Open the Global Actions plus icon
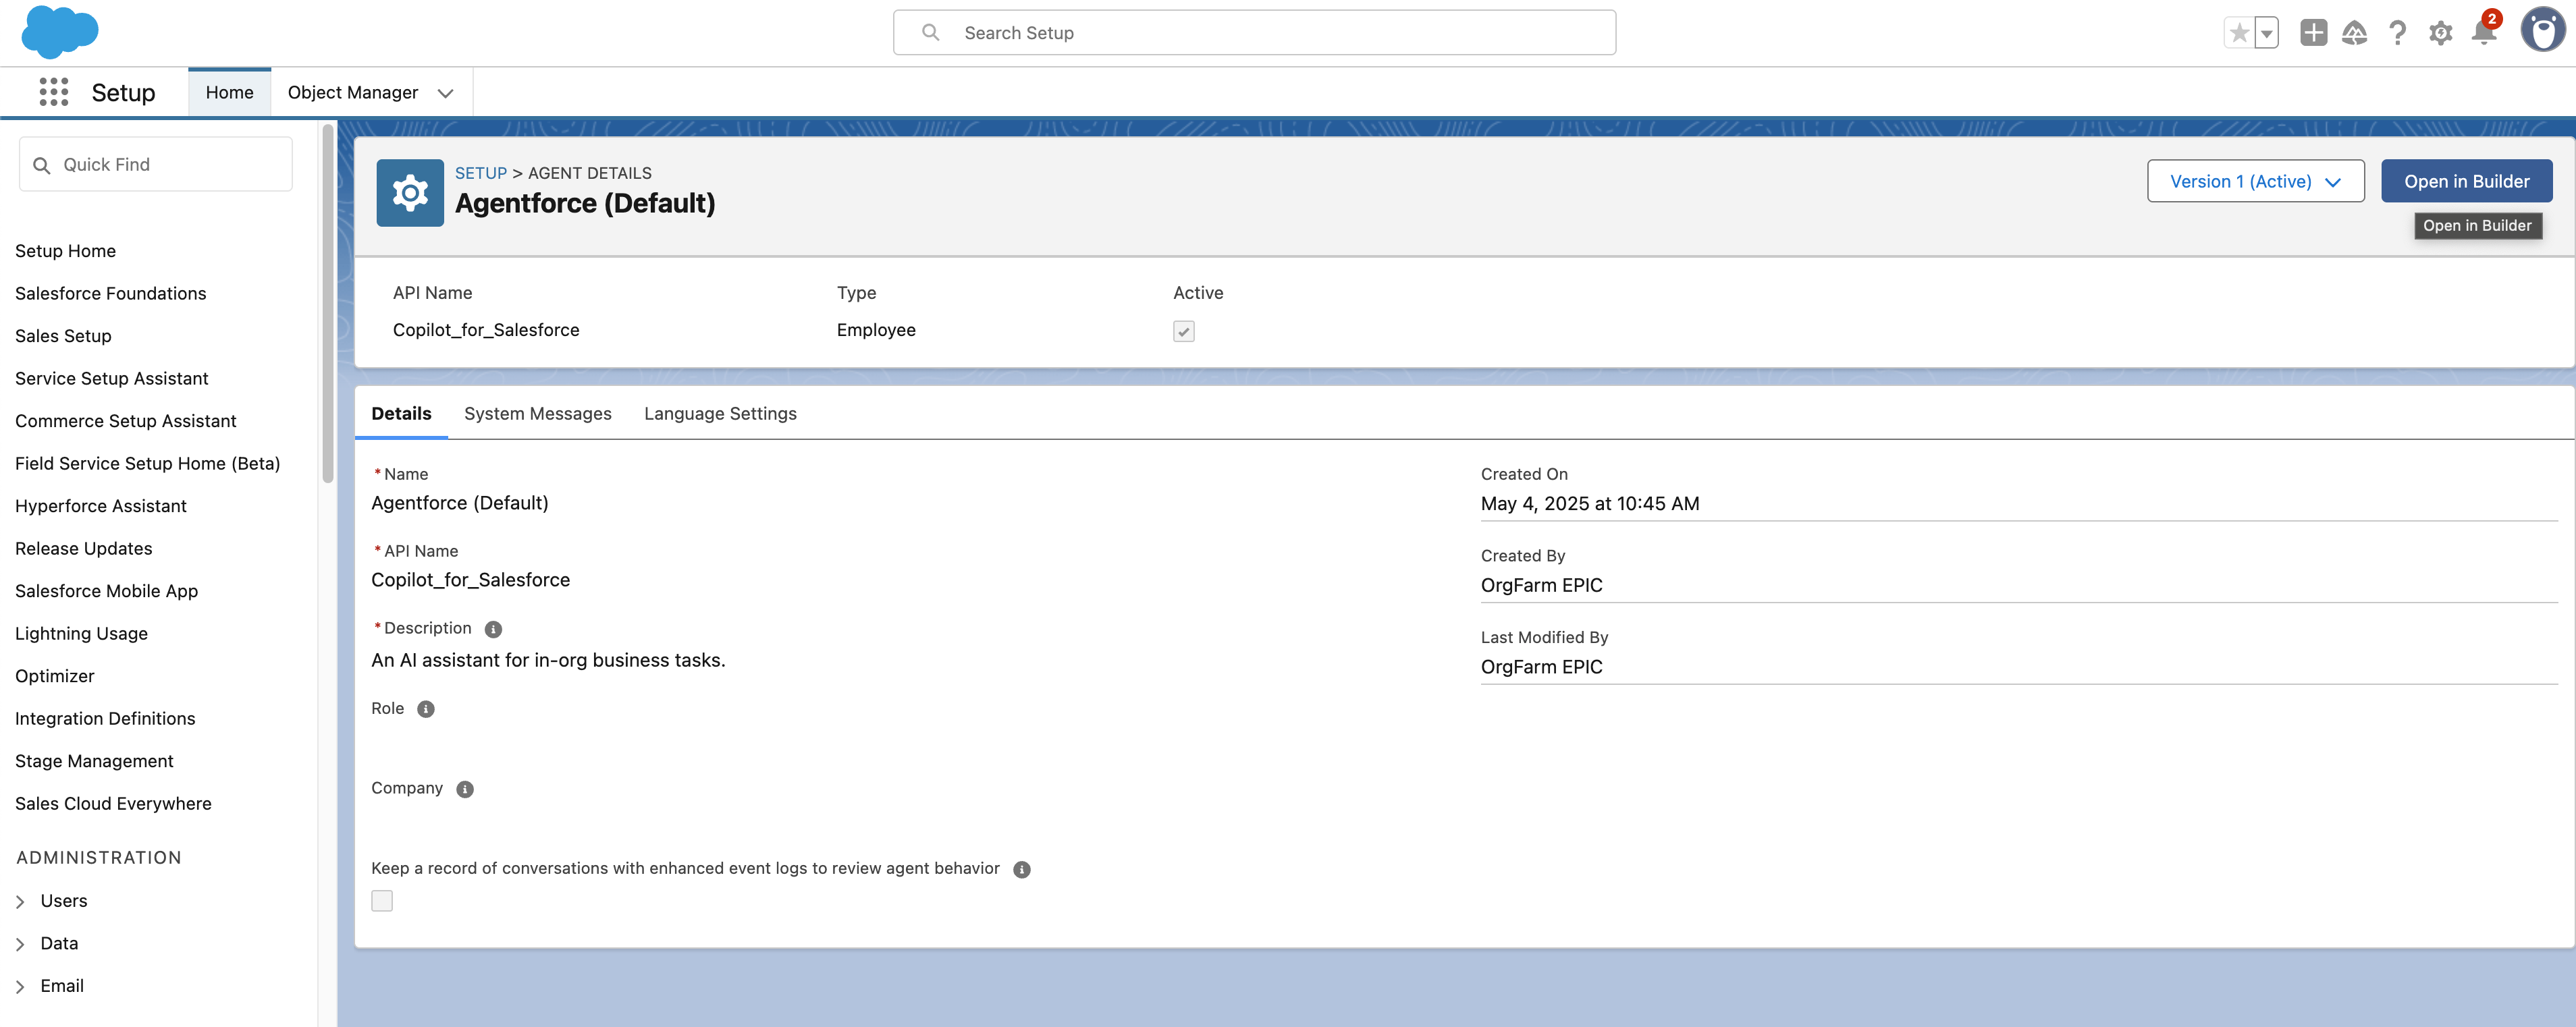The width and height of the screenshot is (2576, 1027). point(2313,33)
